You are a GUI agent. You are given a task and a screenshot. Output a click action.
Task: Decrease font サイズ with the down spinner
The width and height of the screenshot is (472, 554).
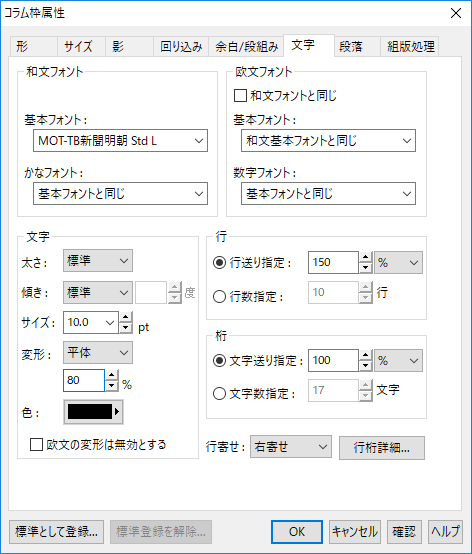[x=126, y=328]
